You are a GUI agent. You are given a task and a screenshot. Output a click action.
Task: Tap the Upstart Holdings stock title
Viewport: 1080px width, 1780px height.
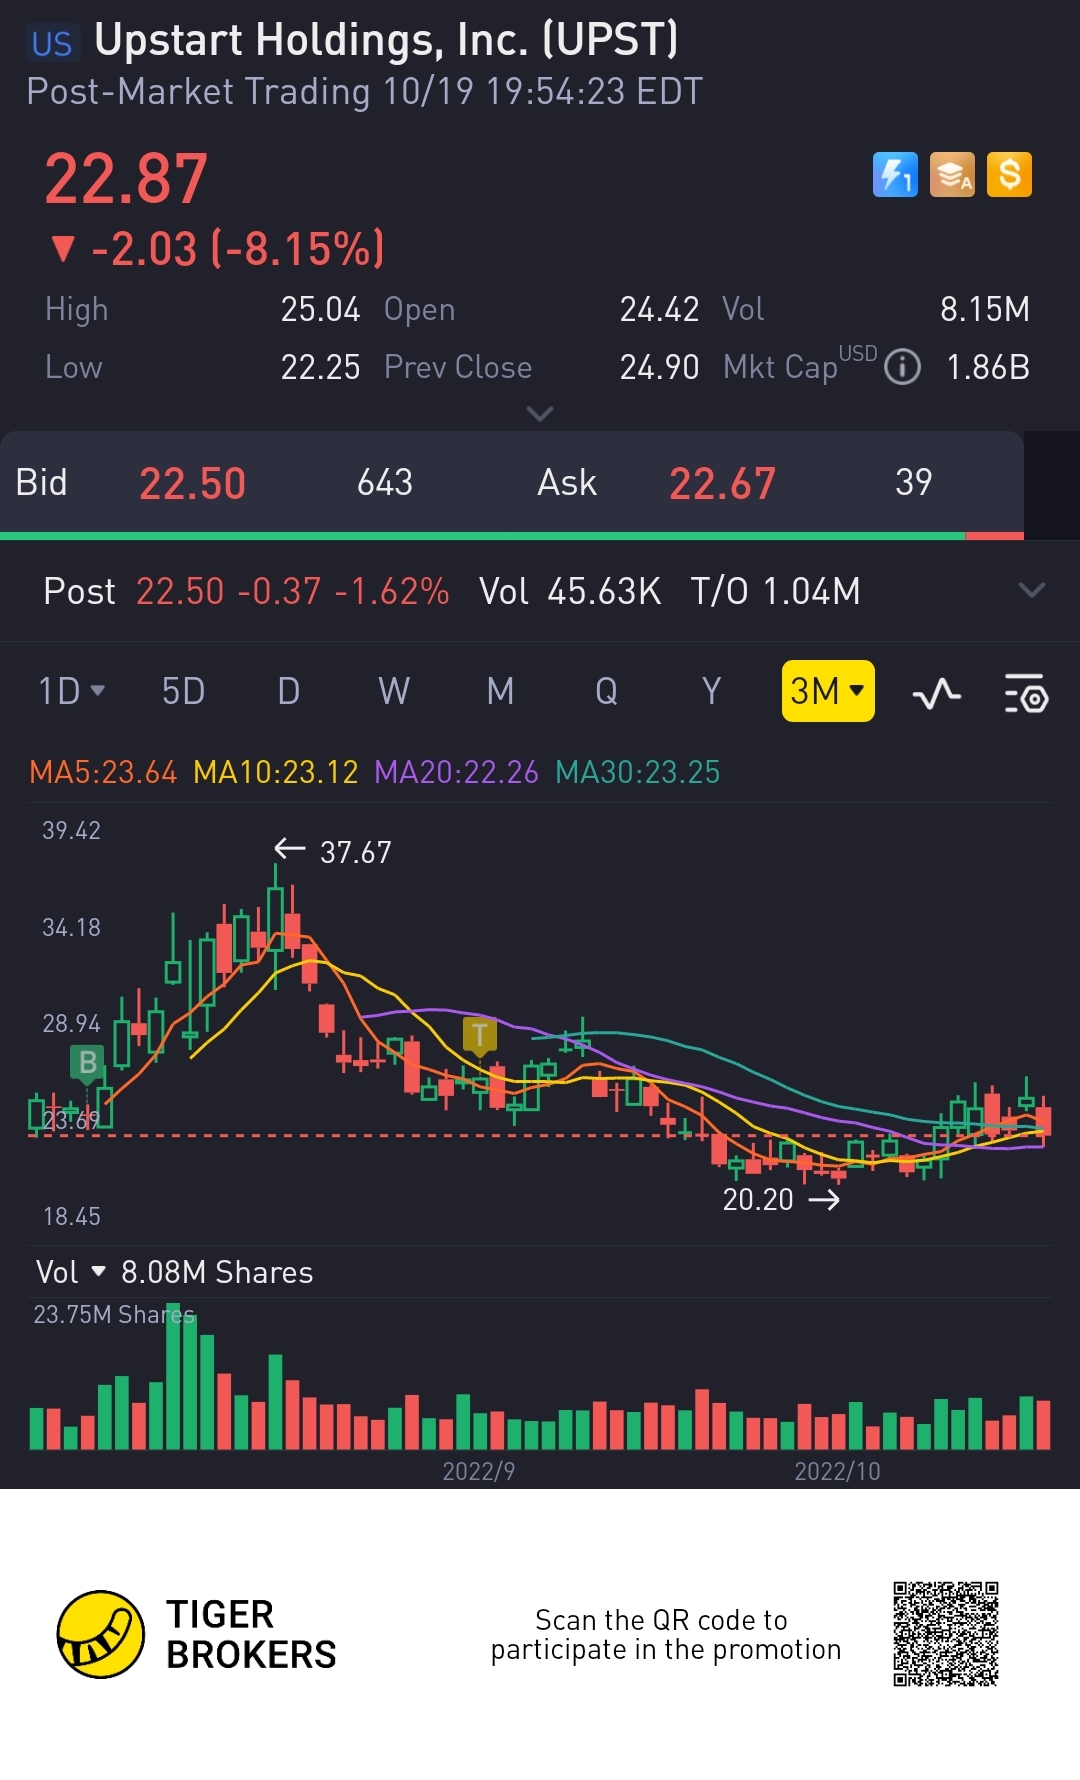[386, 40]
